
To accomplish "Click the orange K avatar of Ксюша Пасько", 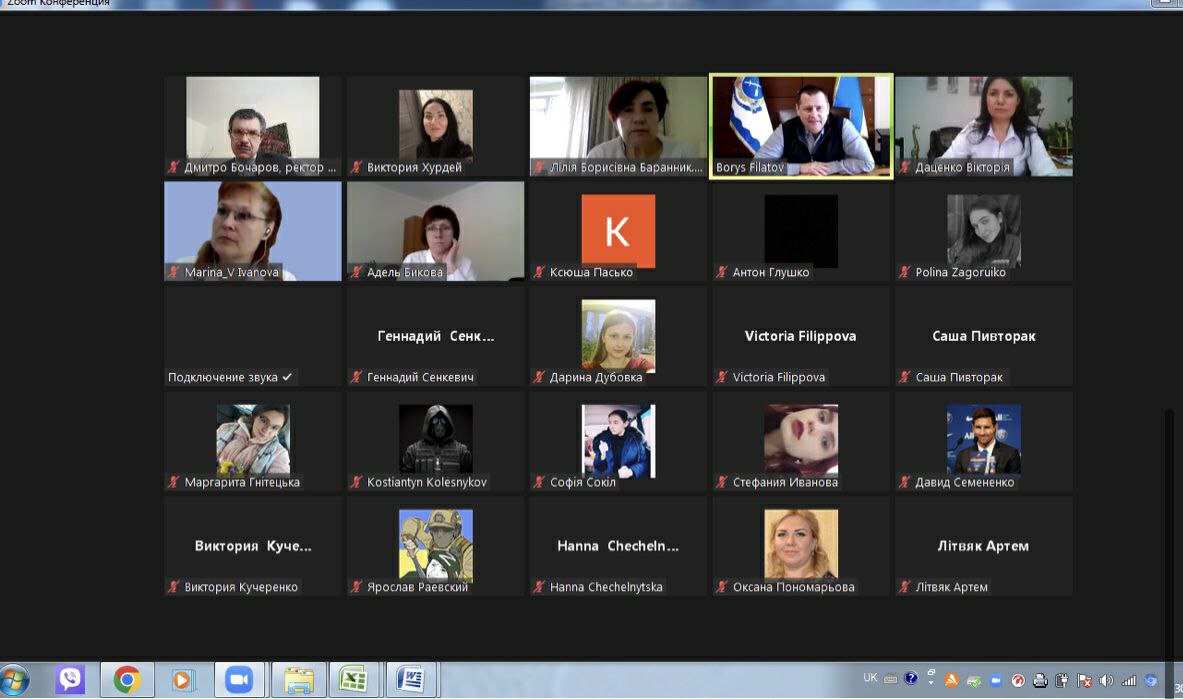I will pos(618,231).
